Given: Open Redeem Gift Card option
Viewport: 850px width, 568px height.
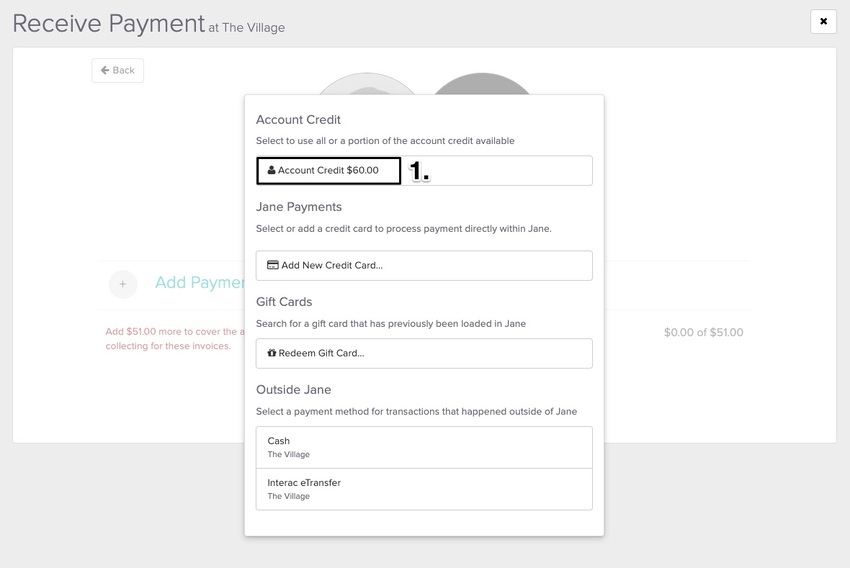Looking at the screenshot, I should (x=424, y=353).
